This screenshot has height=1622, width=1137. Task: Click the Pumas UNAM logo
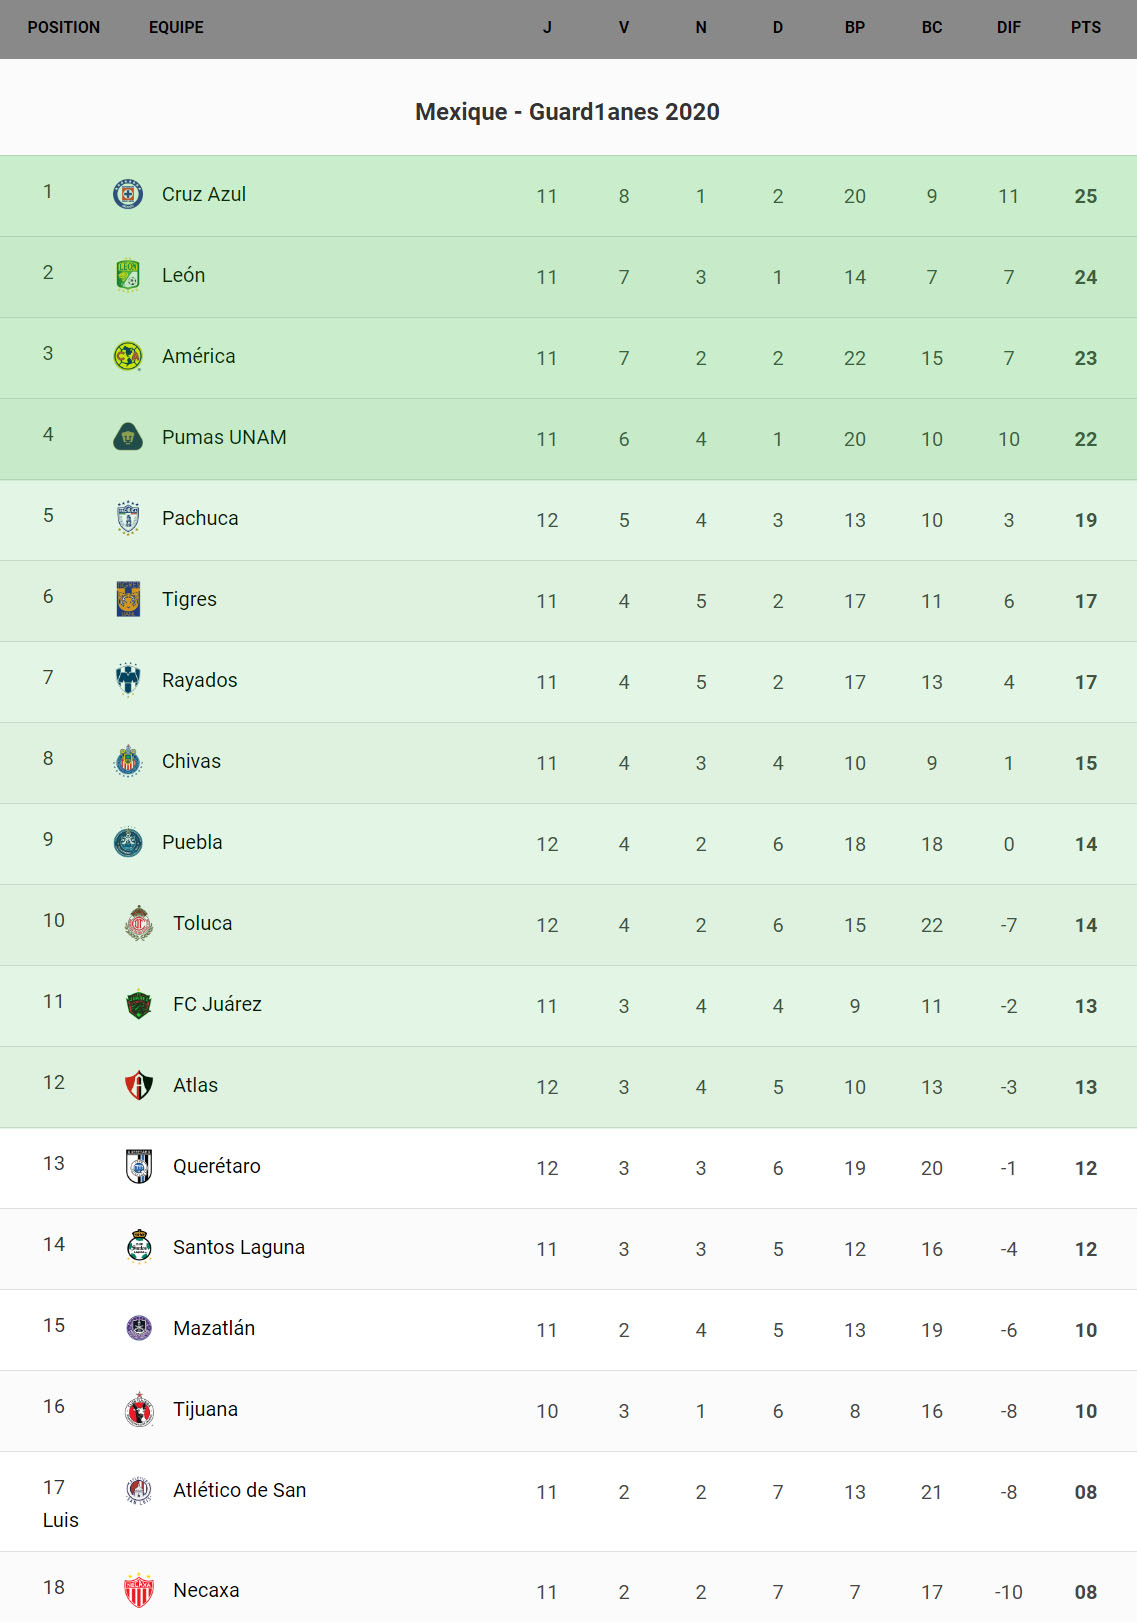(128, 437)
